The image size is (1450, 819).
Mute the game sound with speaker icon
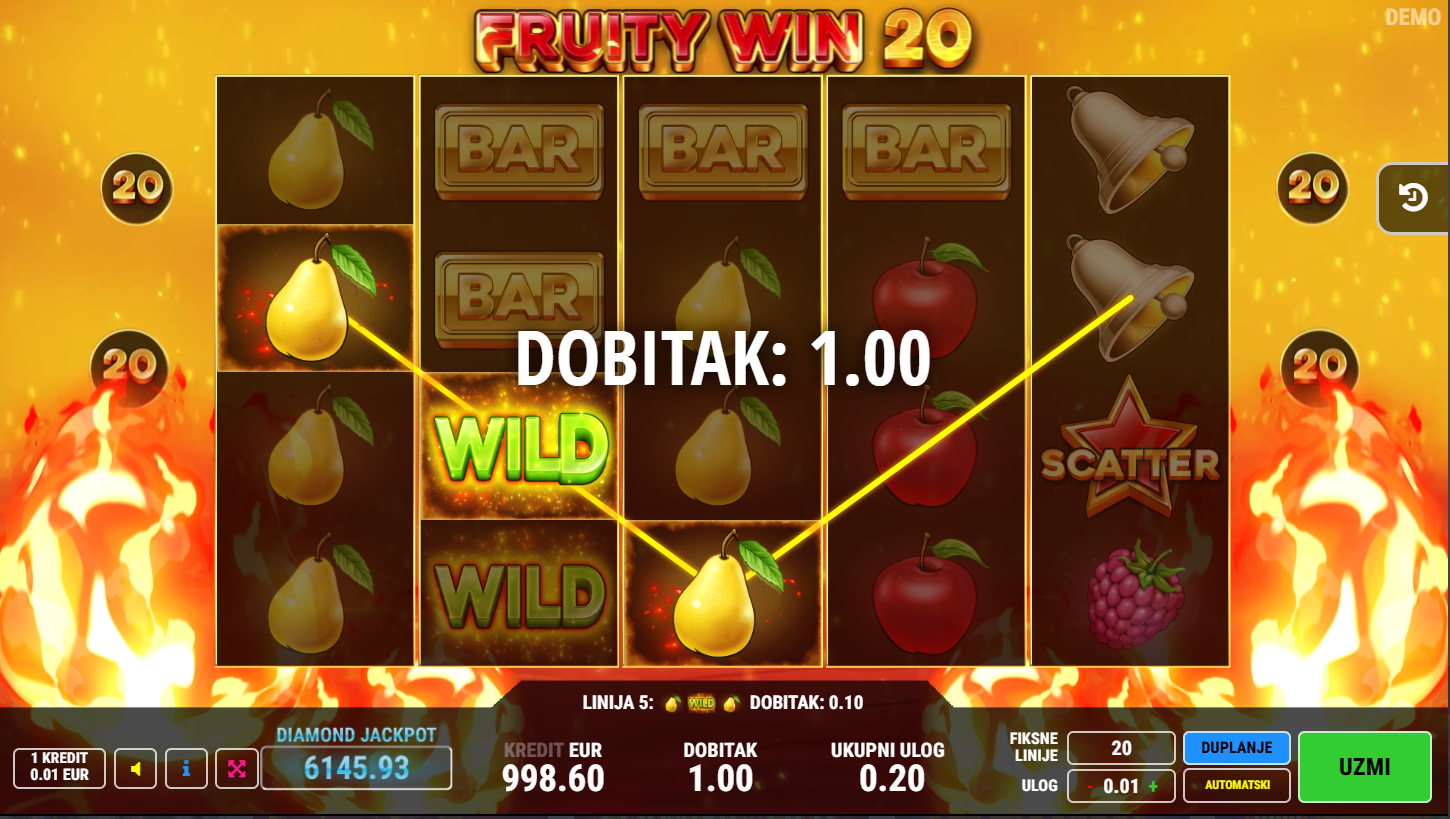[x=135, y=769]
